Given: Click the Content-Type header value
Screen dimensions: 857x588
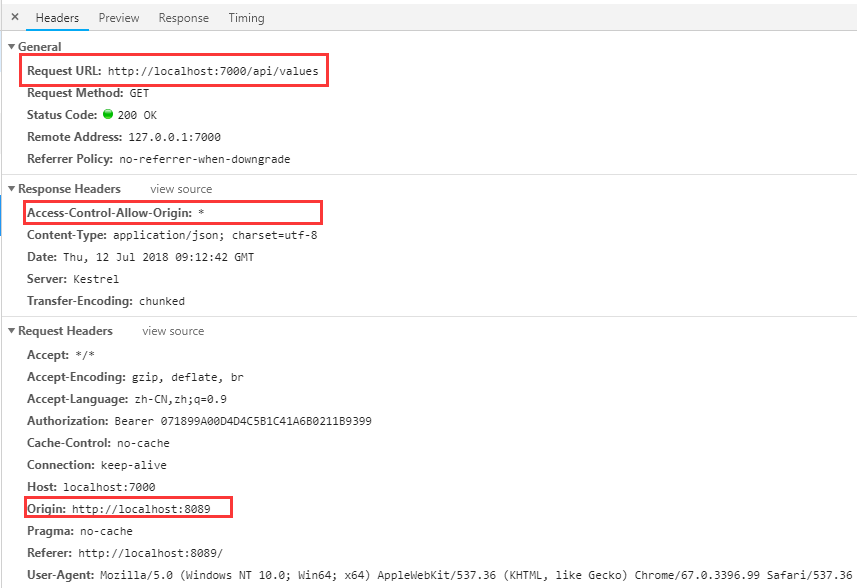Looking at the screenshot, I should (215, 235).
